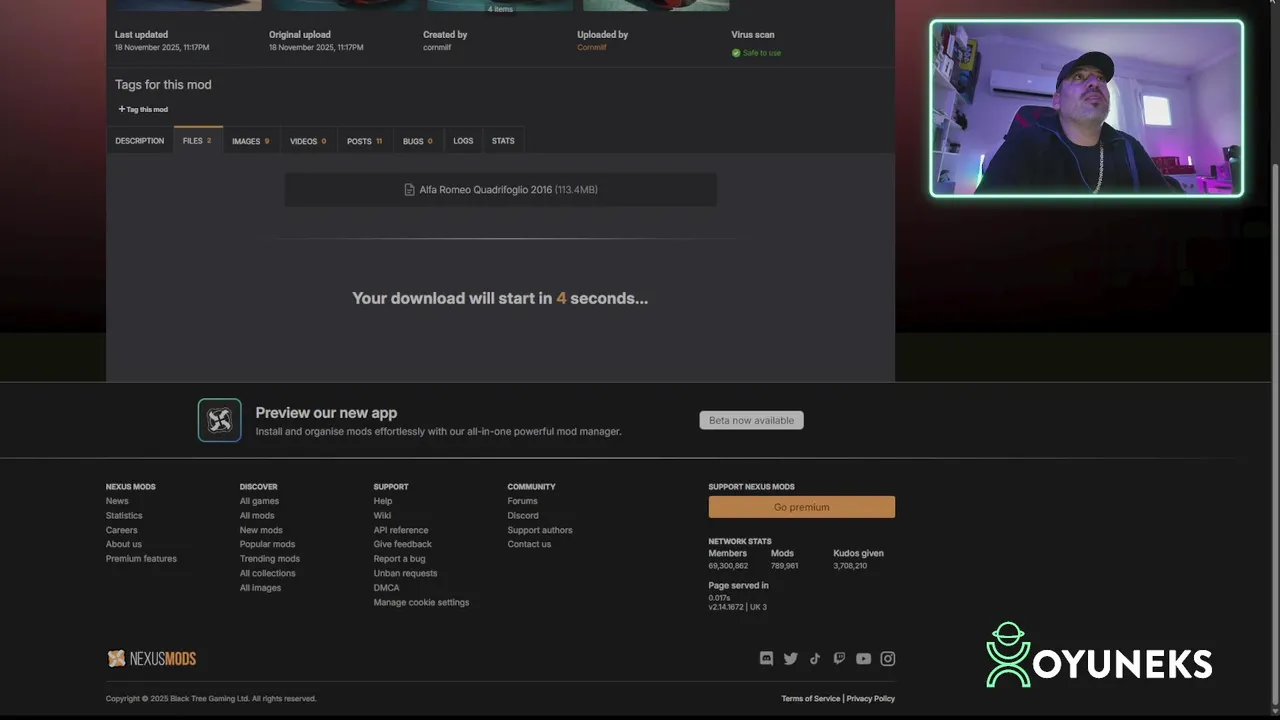Open the Careers footer link
Image resolution: width=1280 pixels, height=720 pixels.
point(122,530)
